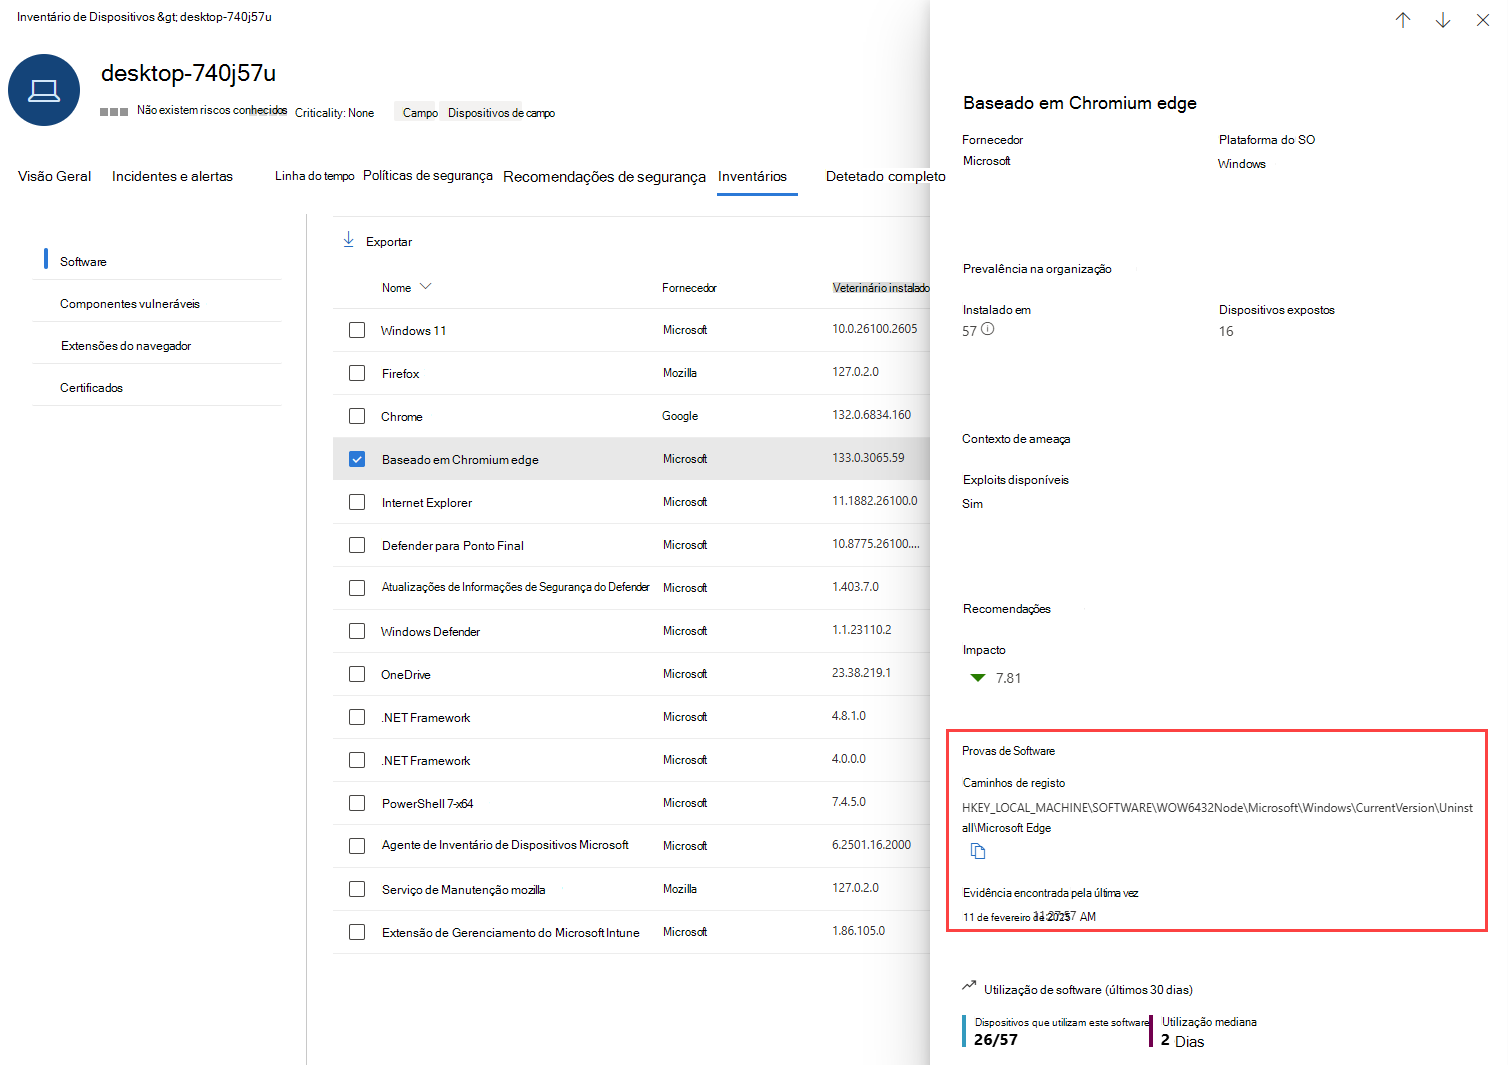Check the Defender para Ponto Final checkbox
Viewport: 1508px width, 1065px height.
click(x=357, y=545)
